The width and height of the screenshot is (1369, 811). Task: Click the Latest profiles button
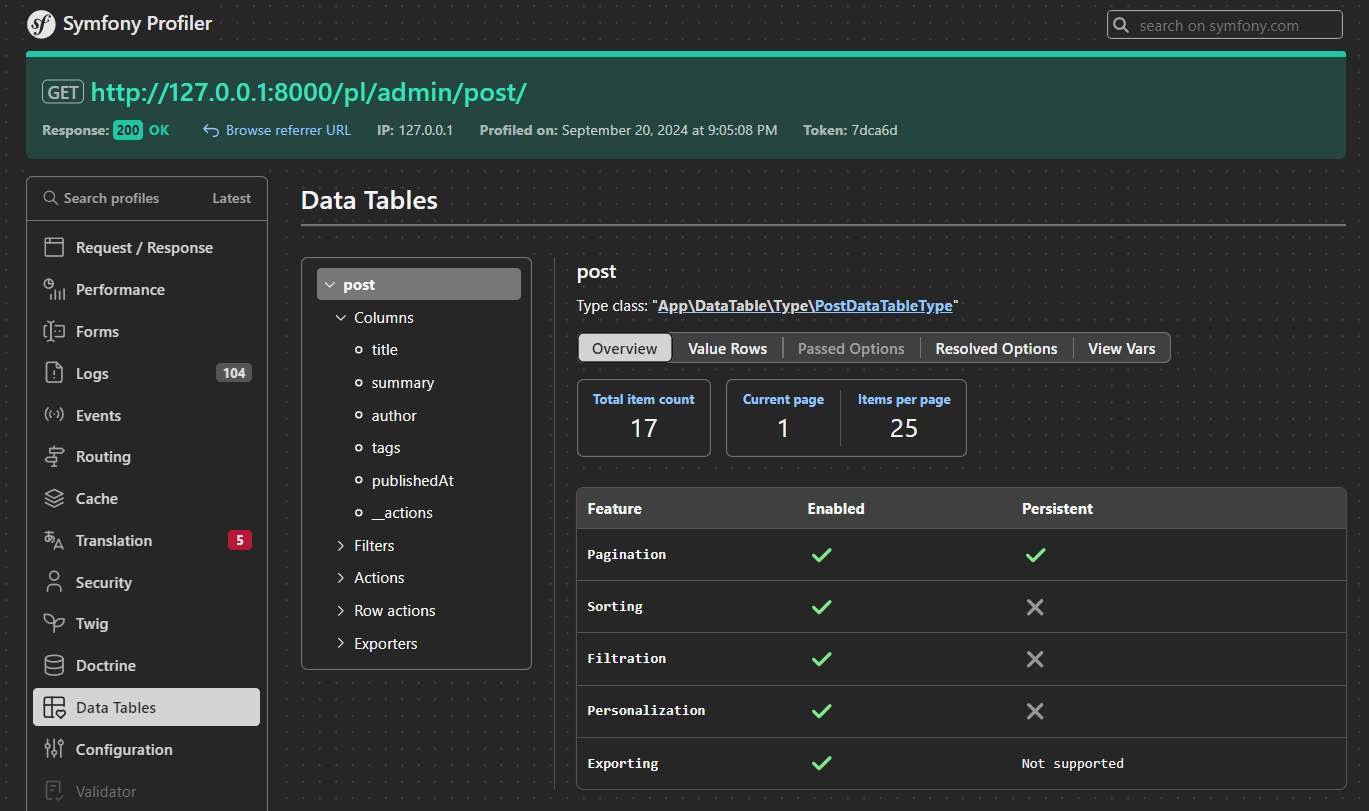[x=231, y=198]
